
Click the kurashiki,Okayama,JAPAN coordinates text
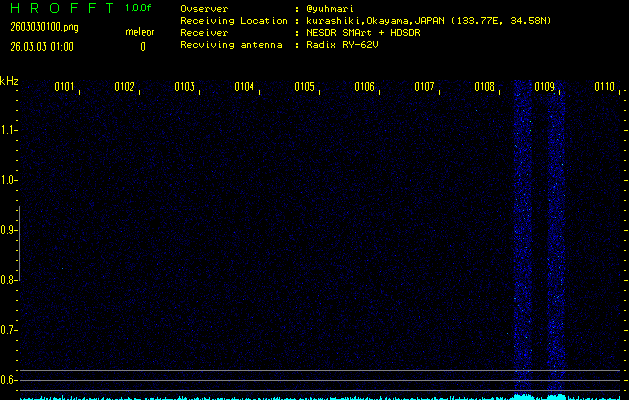pos(428,21)
